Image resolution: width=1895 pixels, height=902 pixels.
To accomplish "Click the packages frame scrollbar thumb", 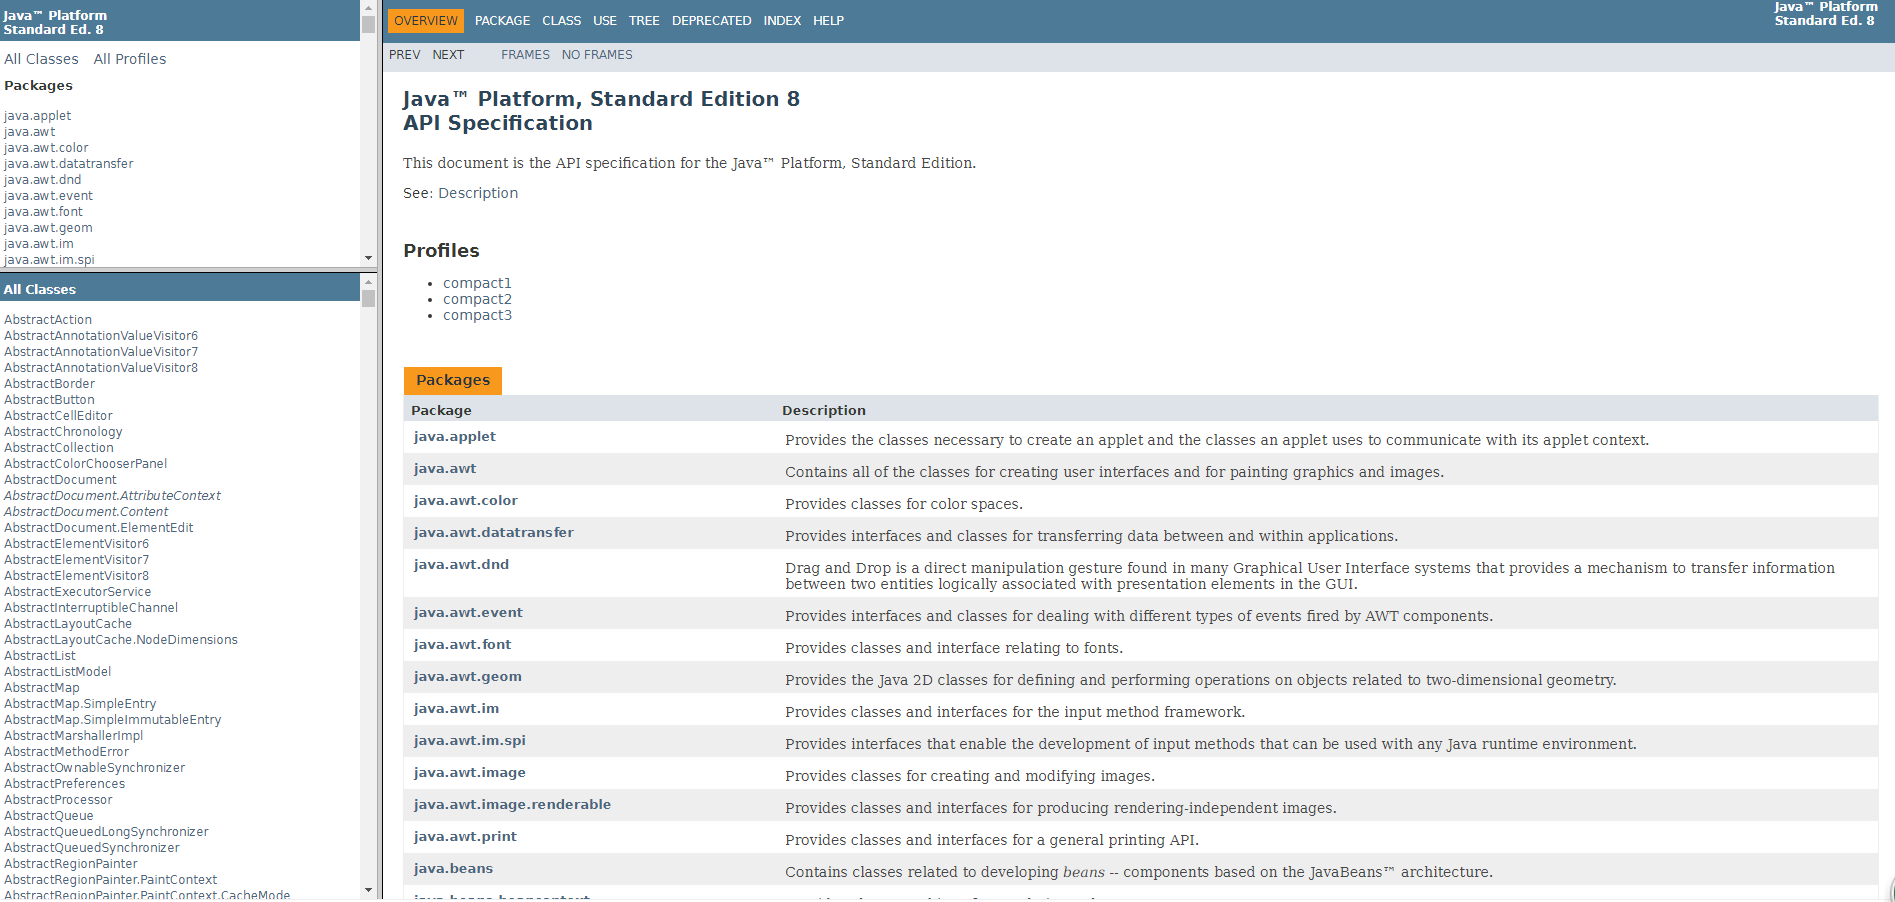I will [368, 24].
